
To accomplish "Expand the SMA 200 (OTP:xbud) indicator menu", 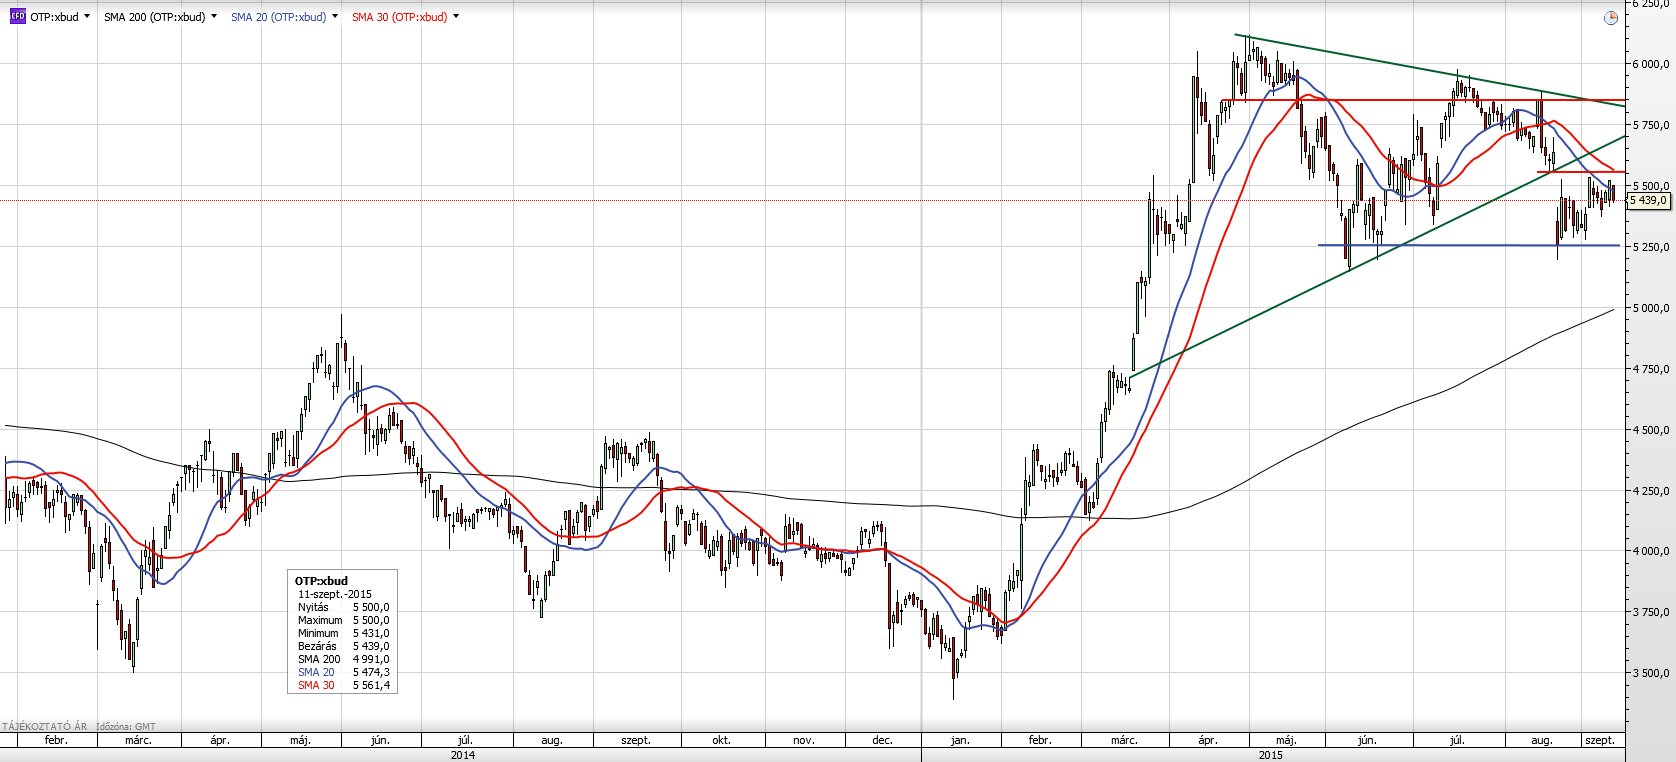I will point(214,17).
